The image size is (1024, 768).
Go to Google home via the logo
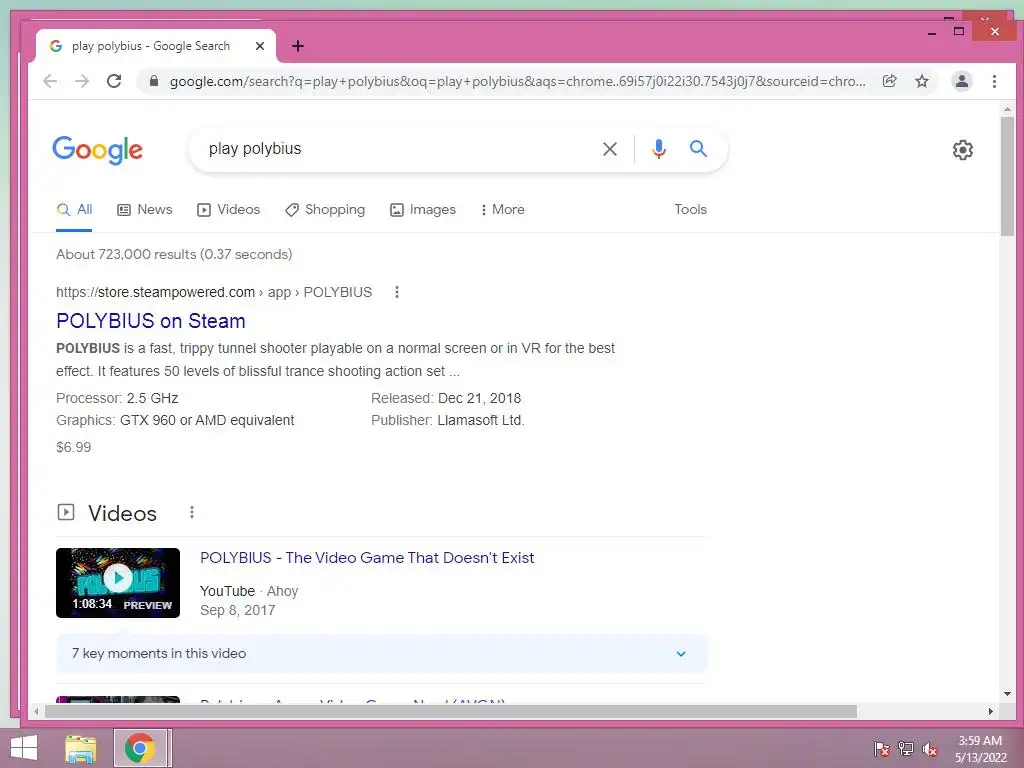[97, 150]
